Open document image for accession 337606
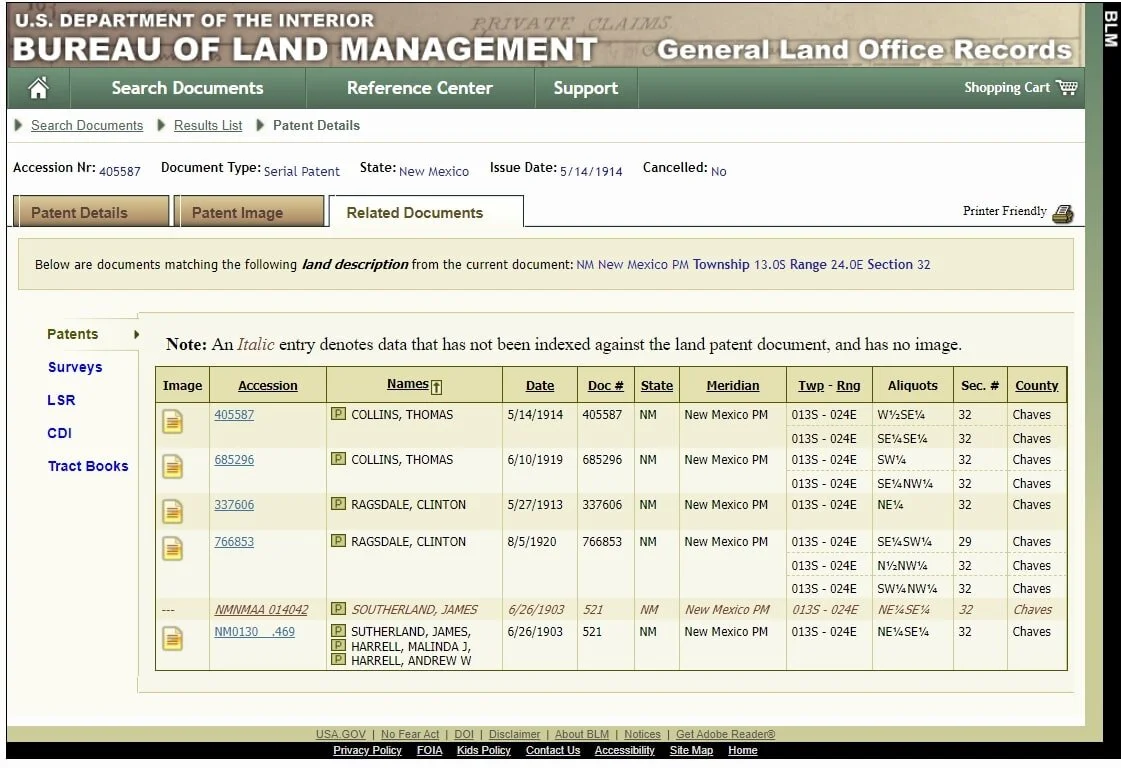 pyautogui.click(x=172, y=512)
